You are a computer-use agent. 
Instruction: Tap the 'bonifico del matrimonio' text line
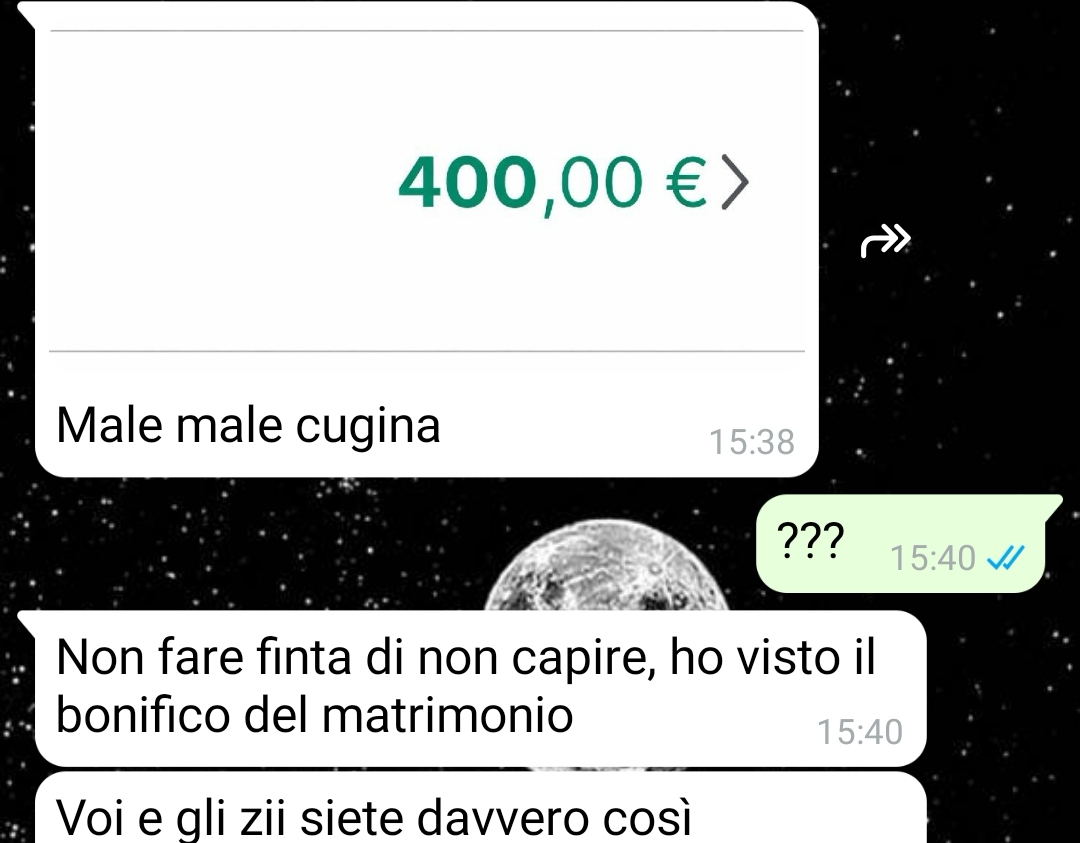[314, 716]
